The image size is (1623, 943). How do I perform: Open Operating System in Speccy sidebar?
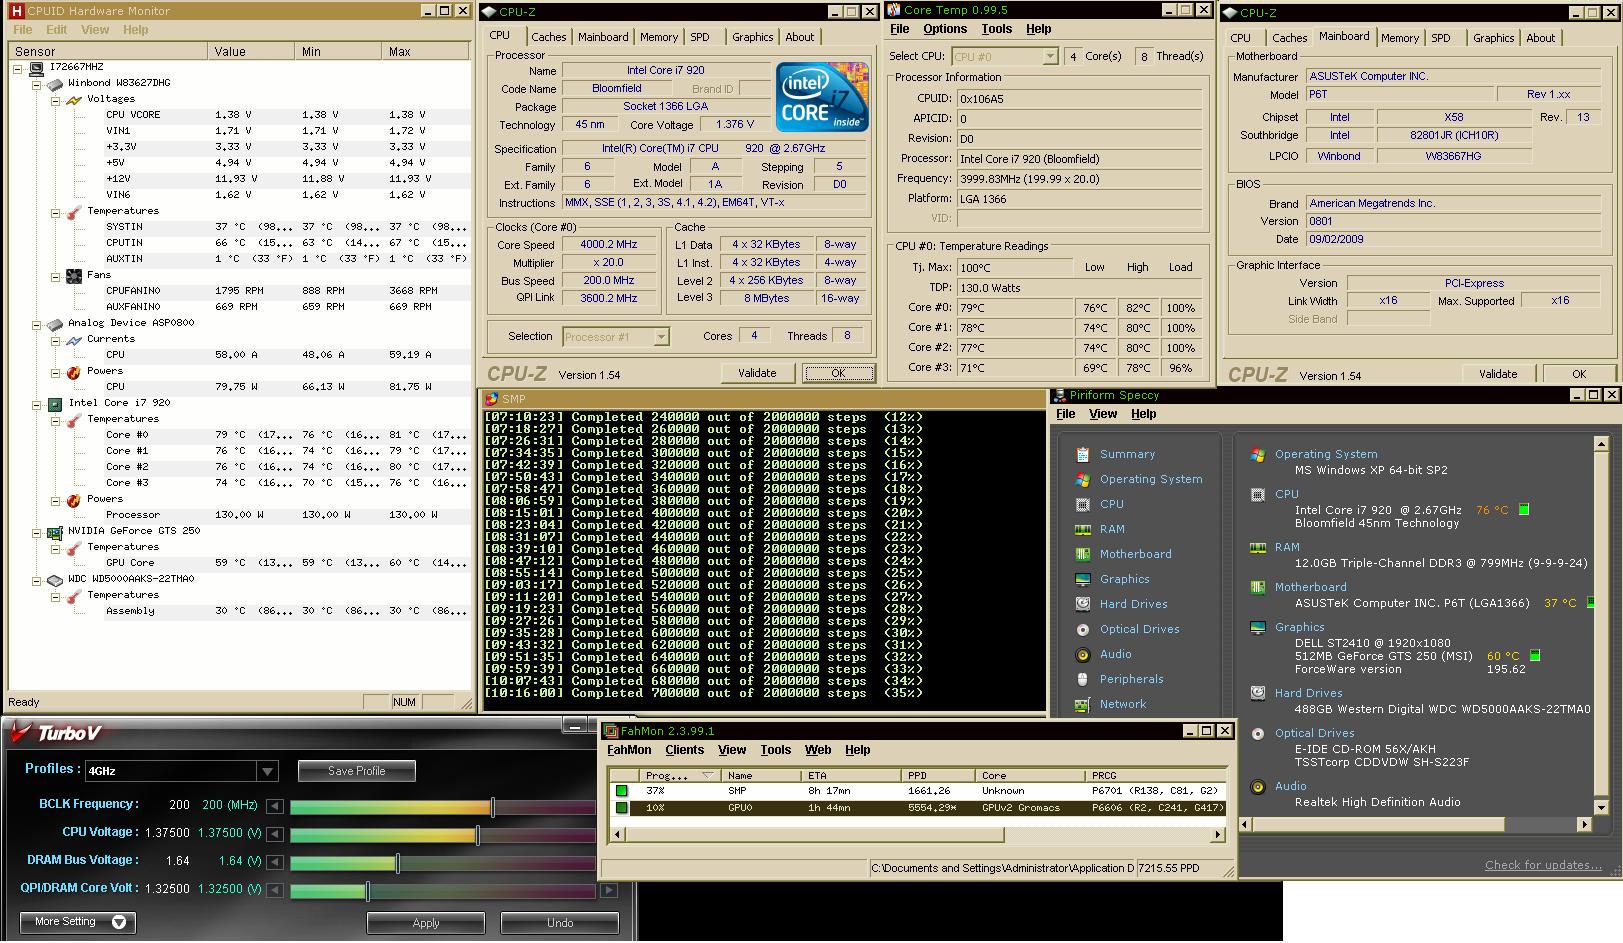[x=1151, y=479]
